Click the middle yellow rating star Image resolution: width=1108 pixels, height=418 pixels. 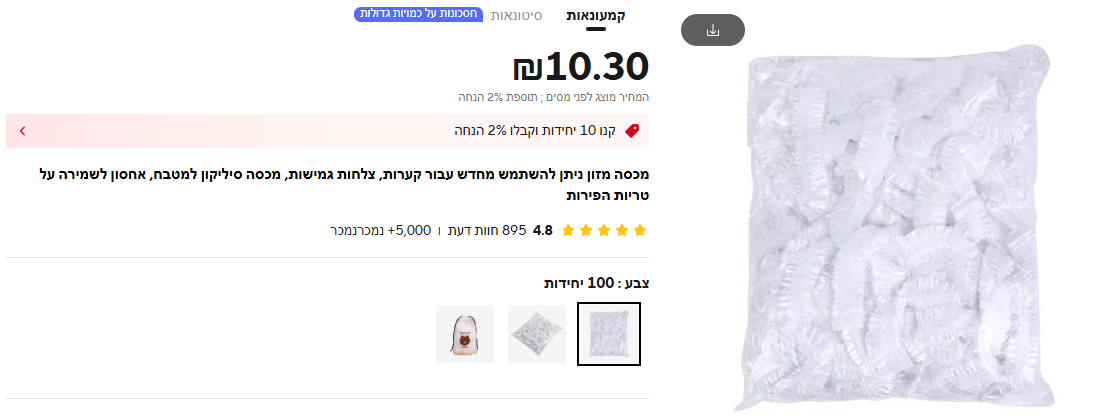(604, 230)
